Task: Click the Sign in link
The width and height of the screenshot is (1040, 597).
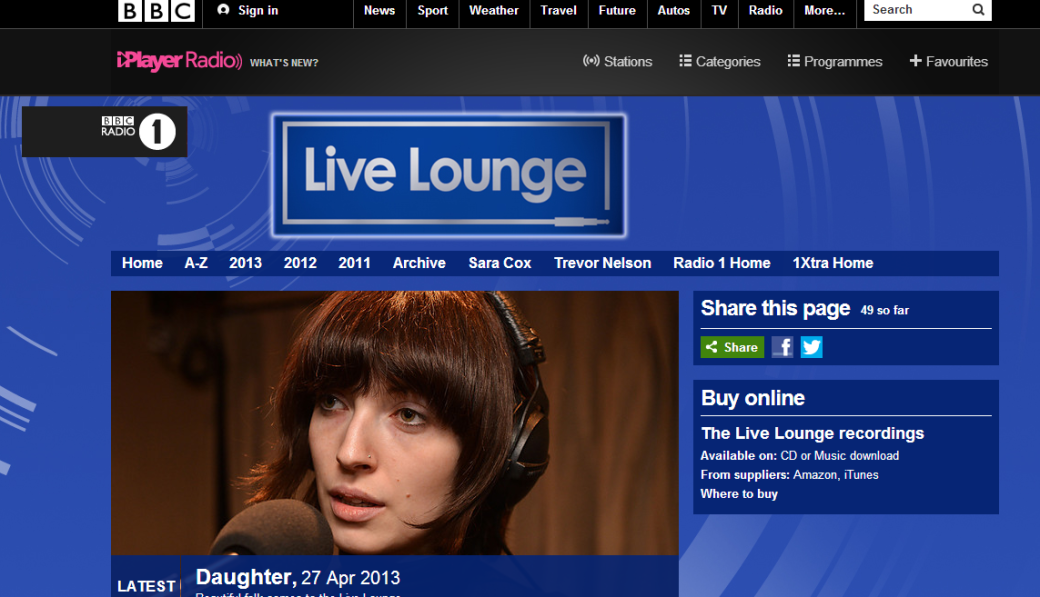Action: [x=248, y=10]
